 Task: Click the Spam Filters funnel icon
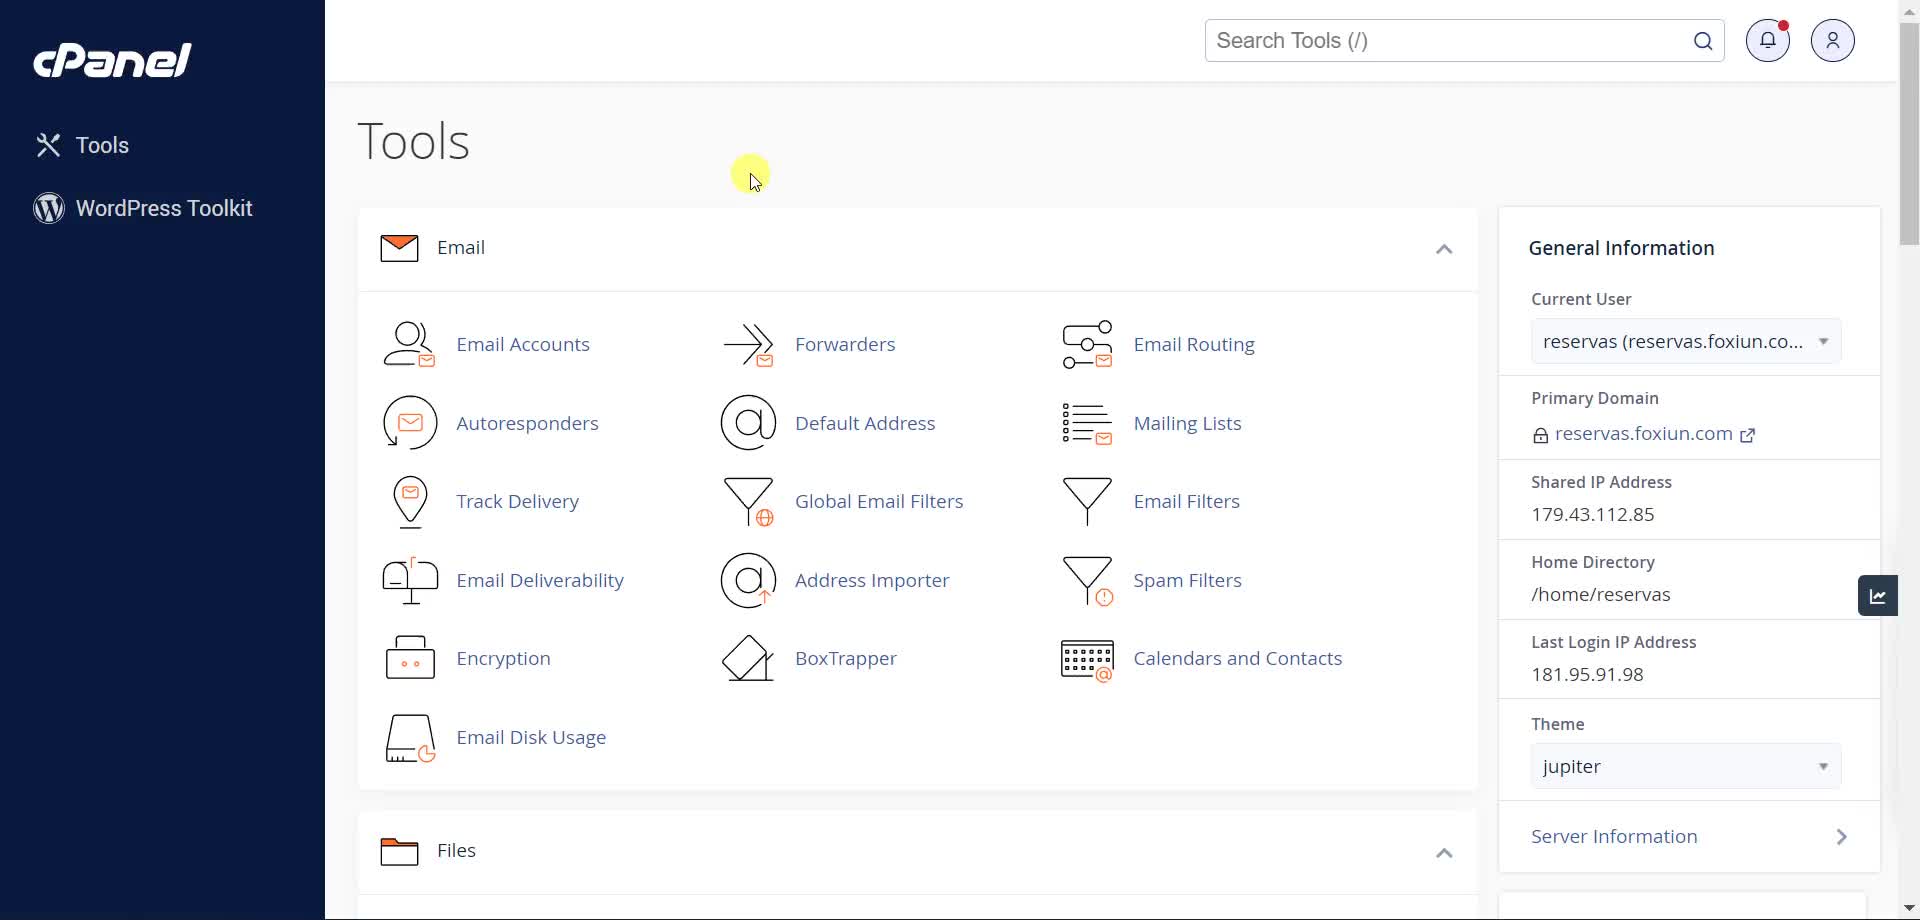1087,581
